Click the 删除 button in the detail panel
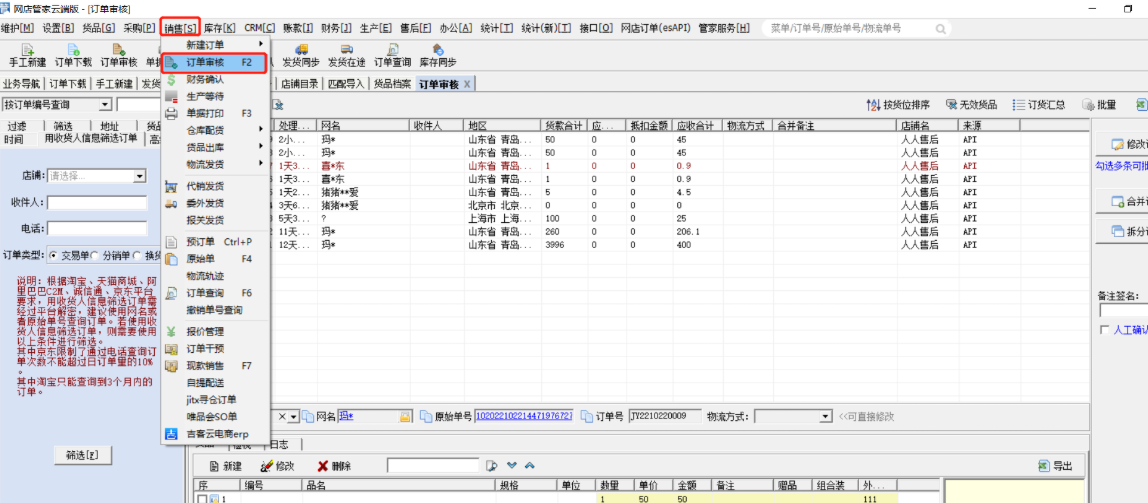This screenshot has height=503, width=1148. click(334, 466)
